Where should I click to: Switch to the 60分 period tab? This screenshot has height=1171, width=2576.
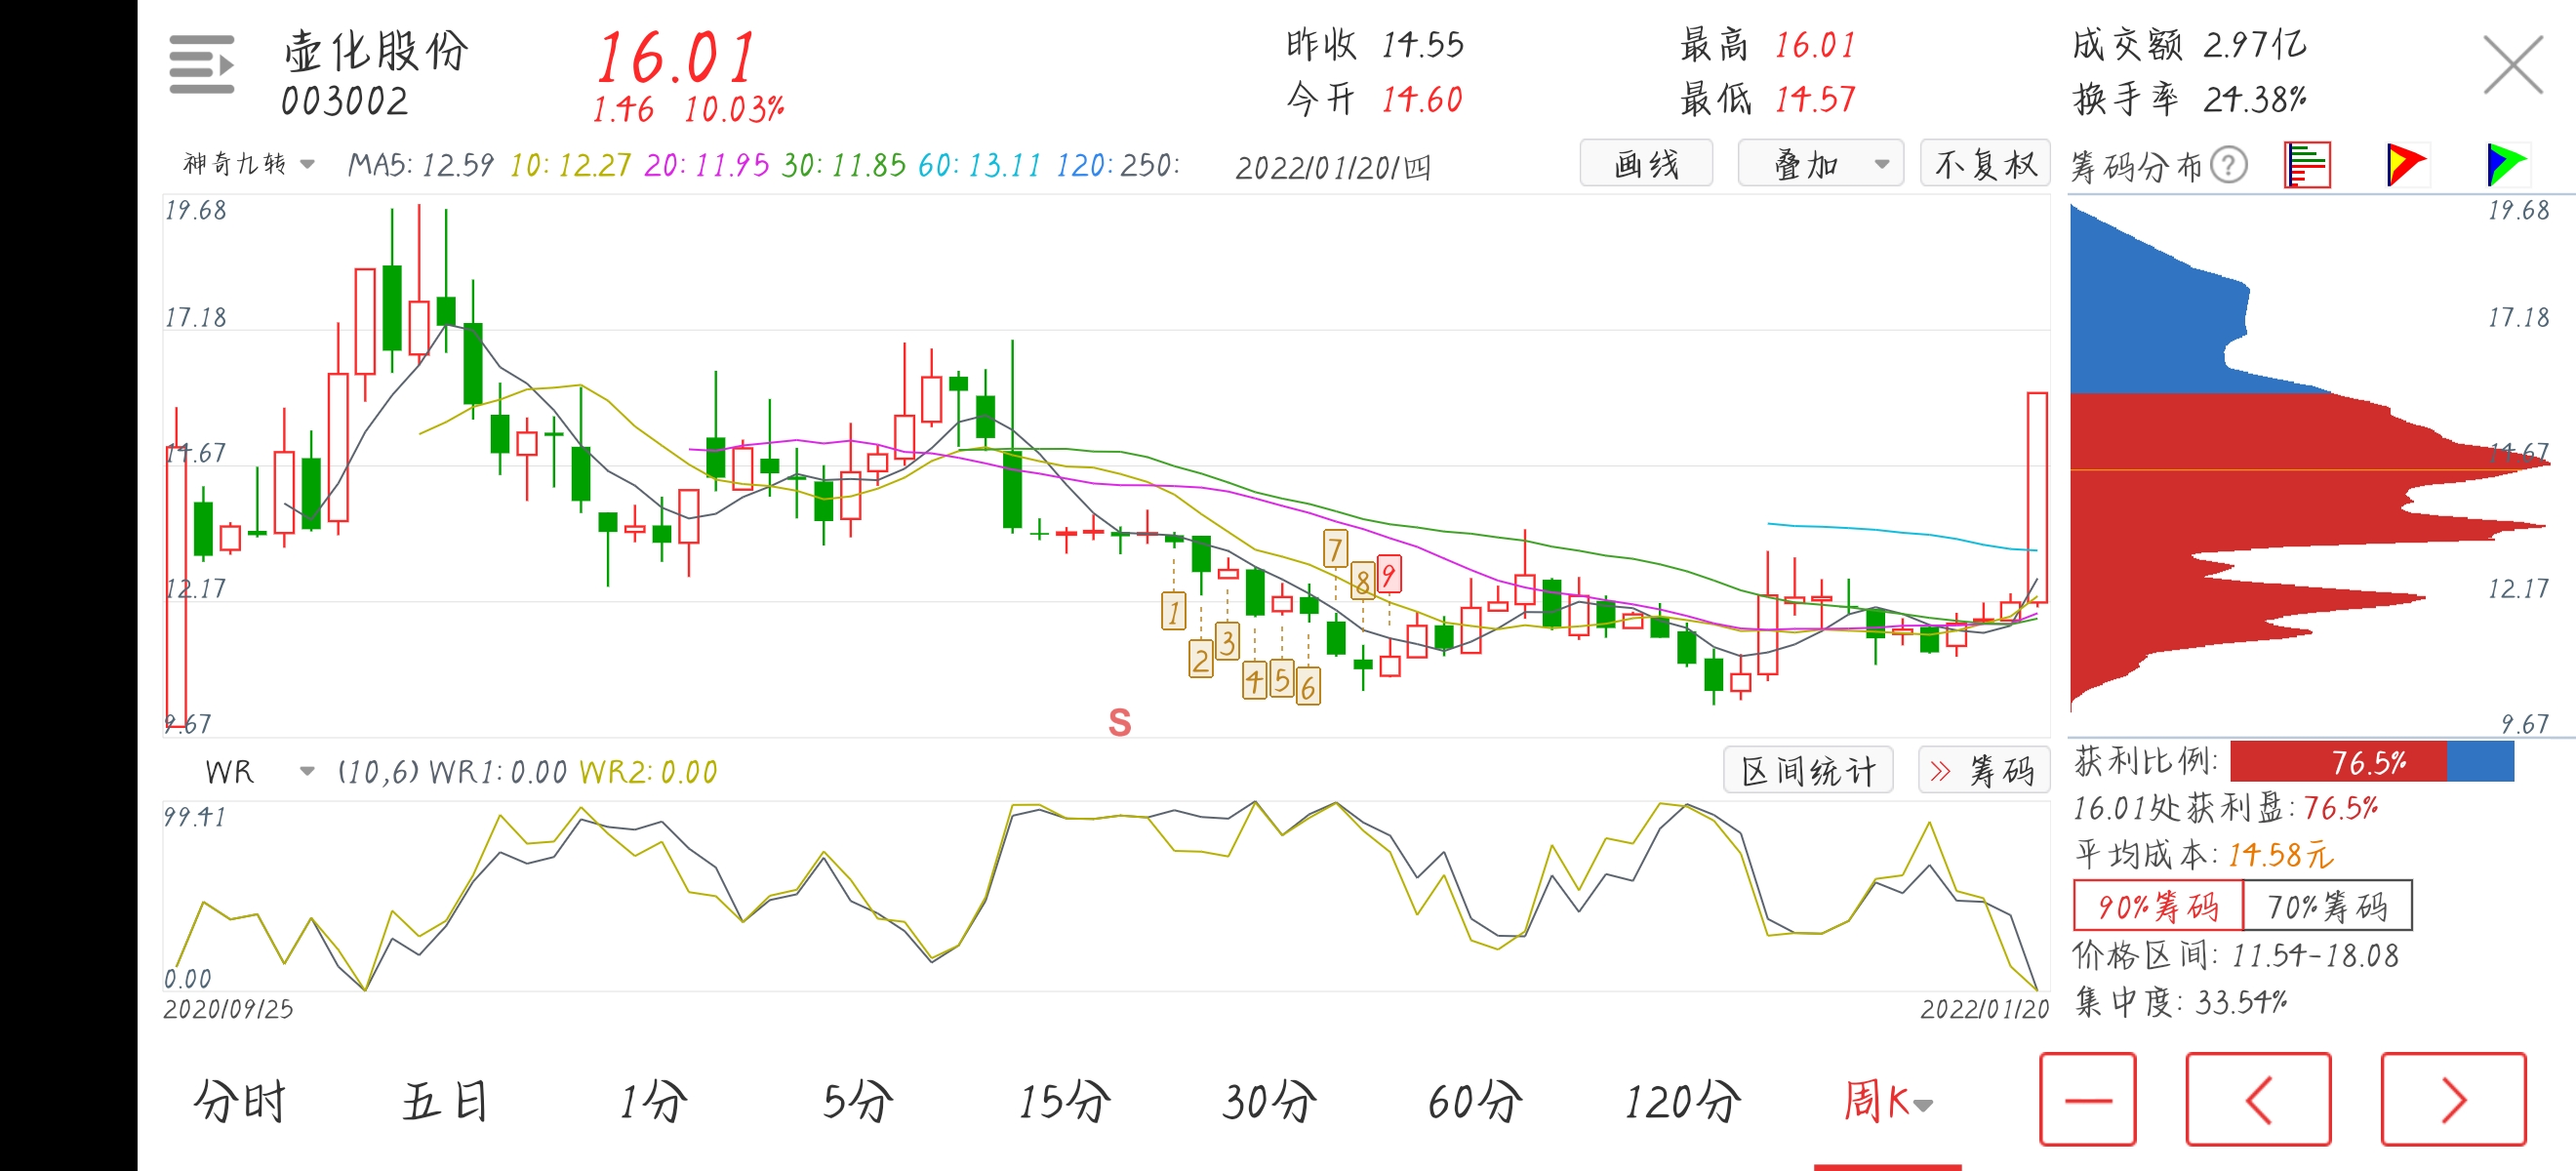point(1474,1101)
